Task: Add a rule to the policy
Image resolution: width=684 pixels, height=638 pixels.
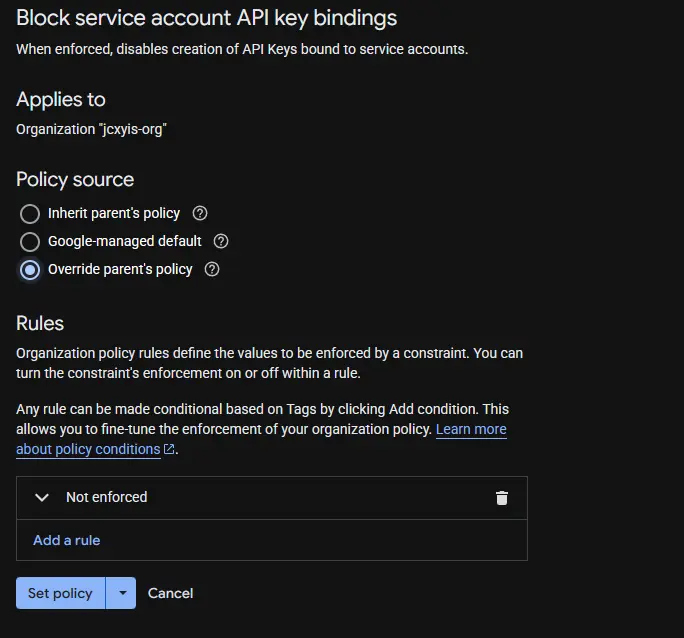Action: 67,540
